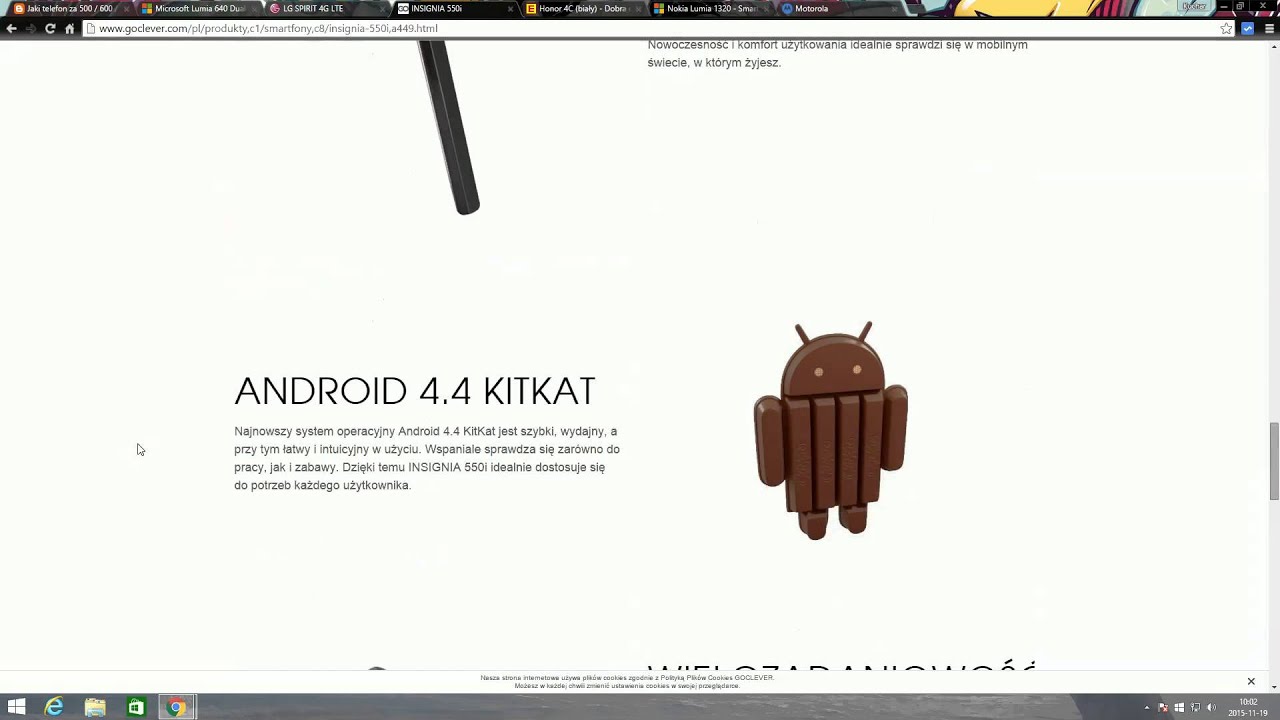Close the Honor 4C tab
This screenshot has width=1280, height=720.
[638, 9]
